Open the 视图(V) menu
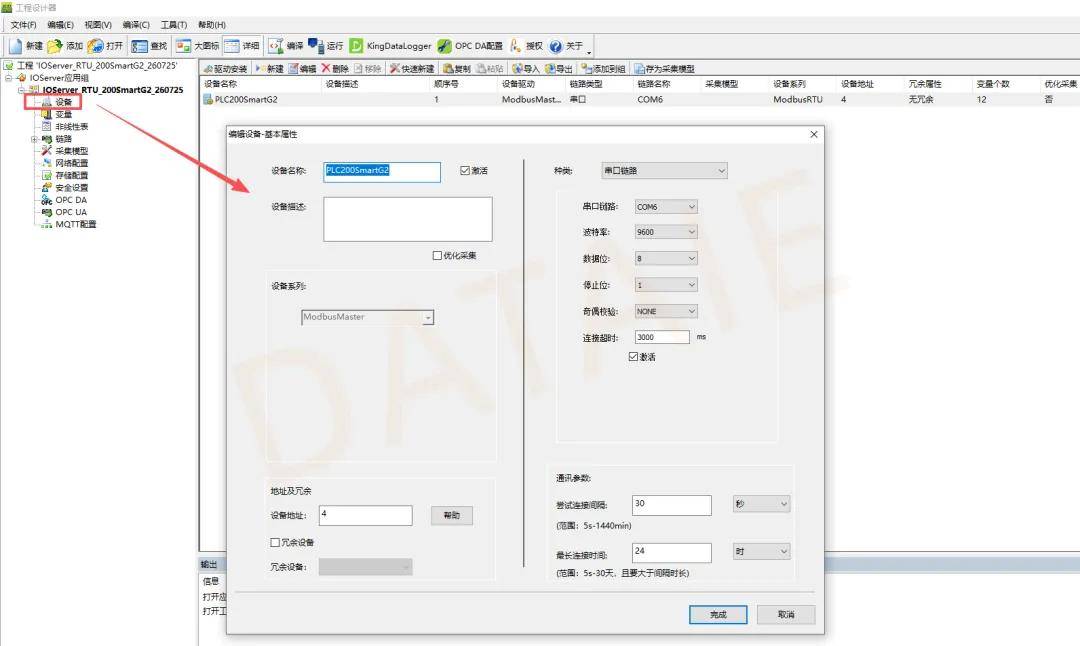The height and width of the screenshot is (646, 1080). click(x=98, y=25)
